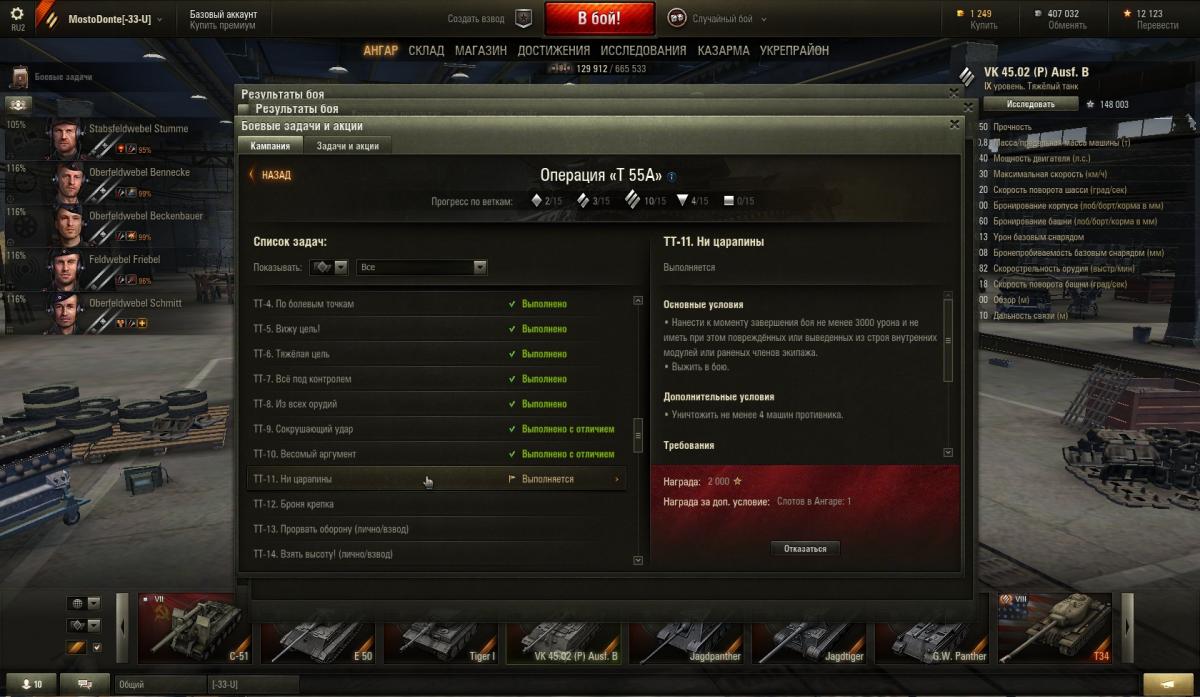Toggle the elite vehicles filter checkbox
Screen dimensions: 1200x697
(x=97, y=647)
